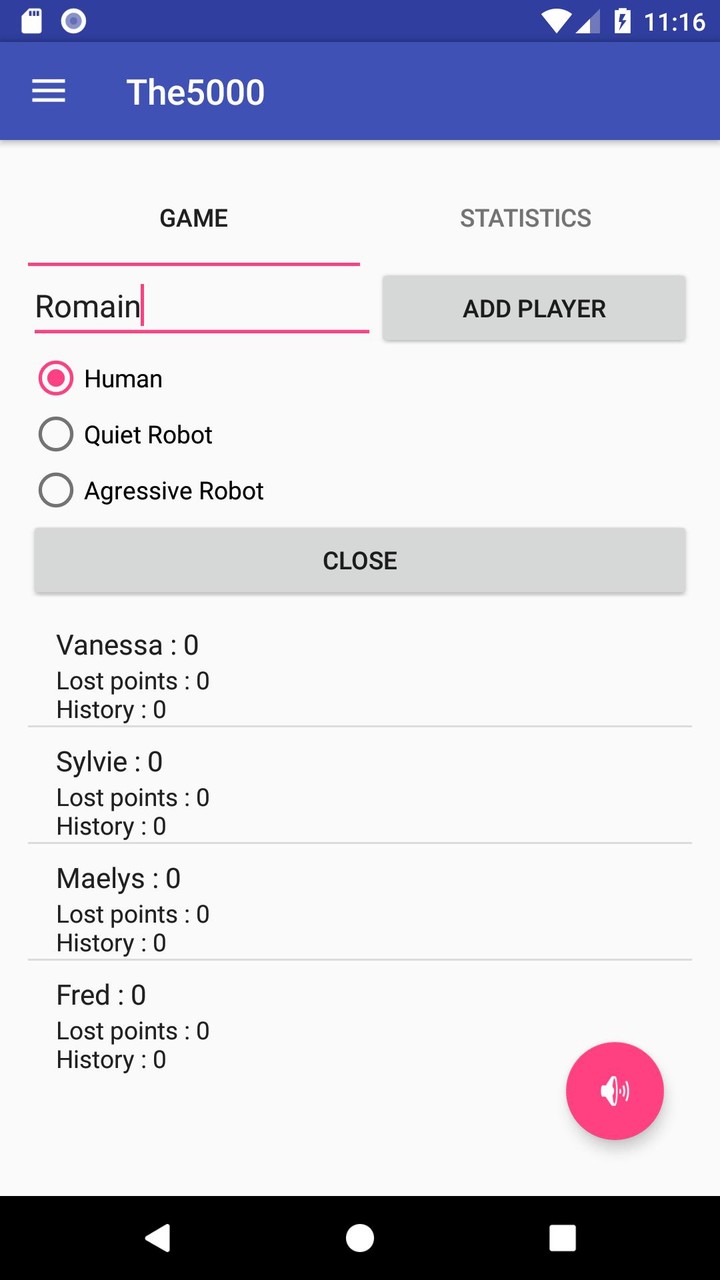Viewport: 720px width, 1280px height.
Task: Tap the pink sound speaker button
Action: pyautogui.click(x=614, y=1090)
